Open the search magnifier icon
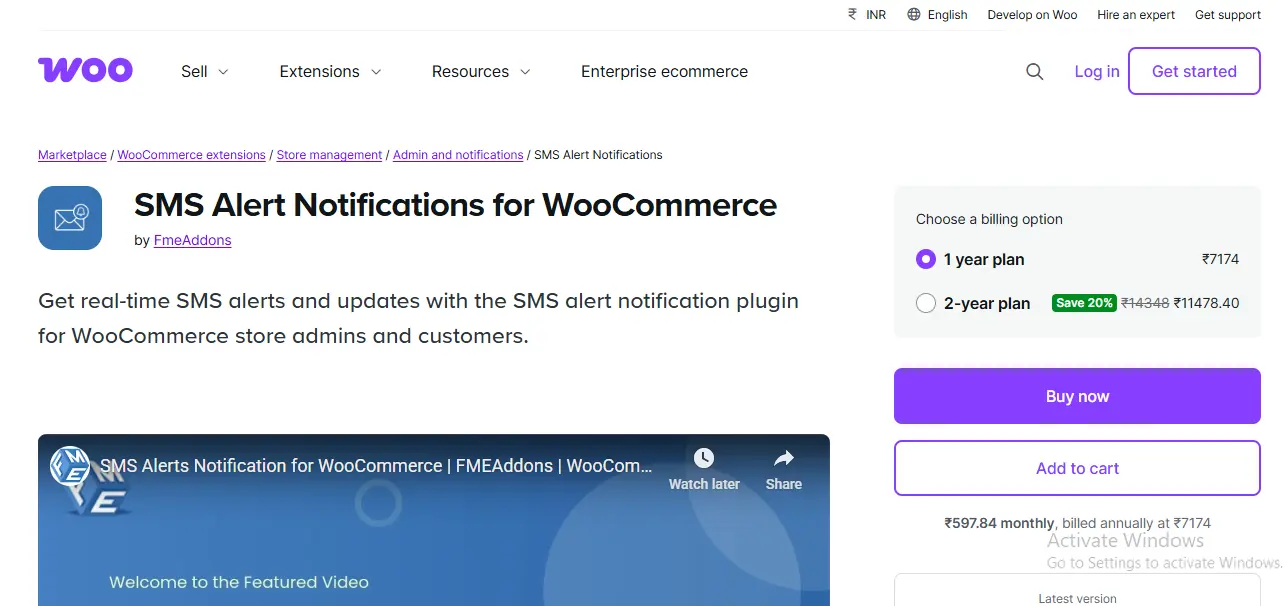The width and height of the screenshot is (1284, 606). (x=1034, y=71)
